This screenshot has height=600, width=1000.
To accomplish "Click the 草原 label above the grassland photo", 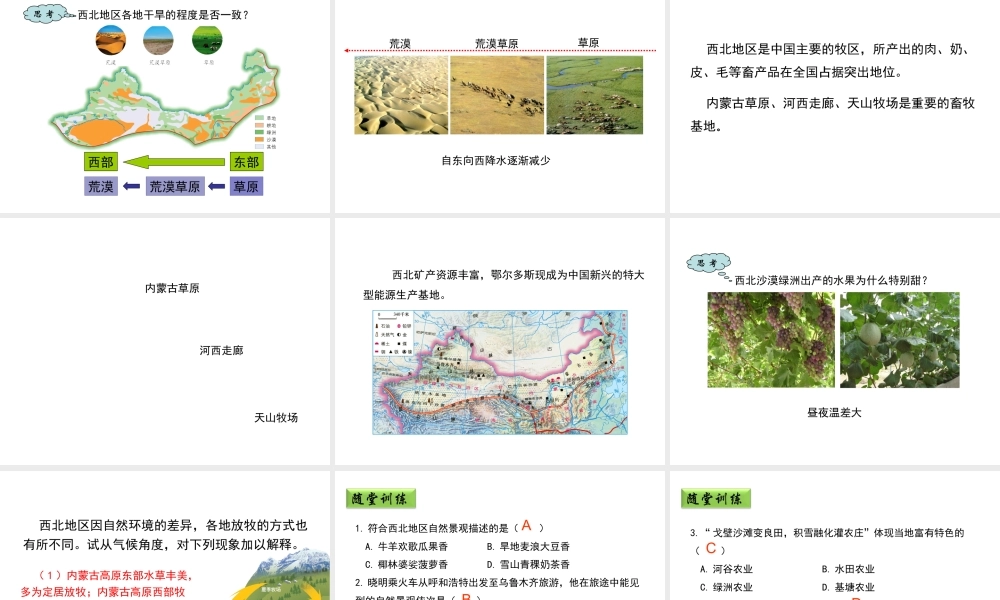I will 589,43.
